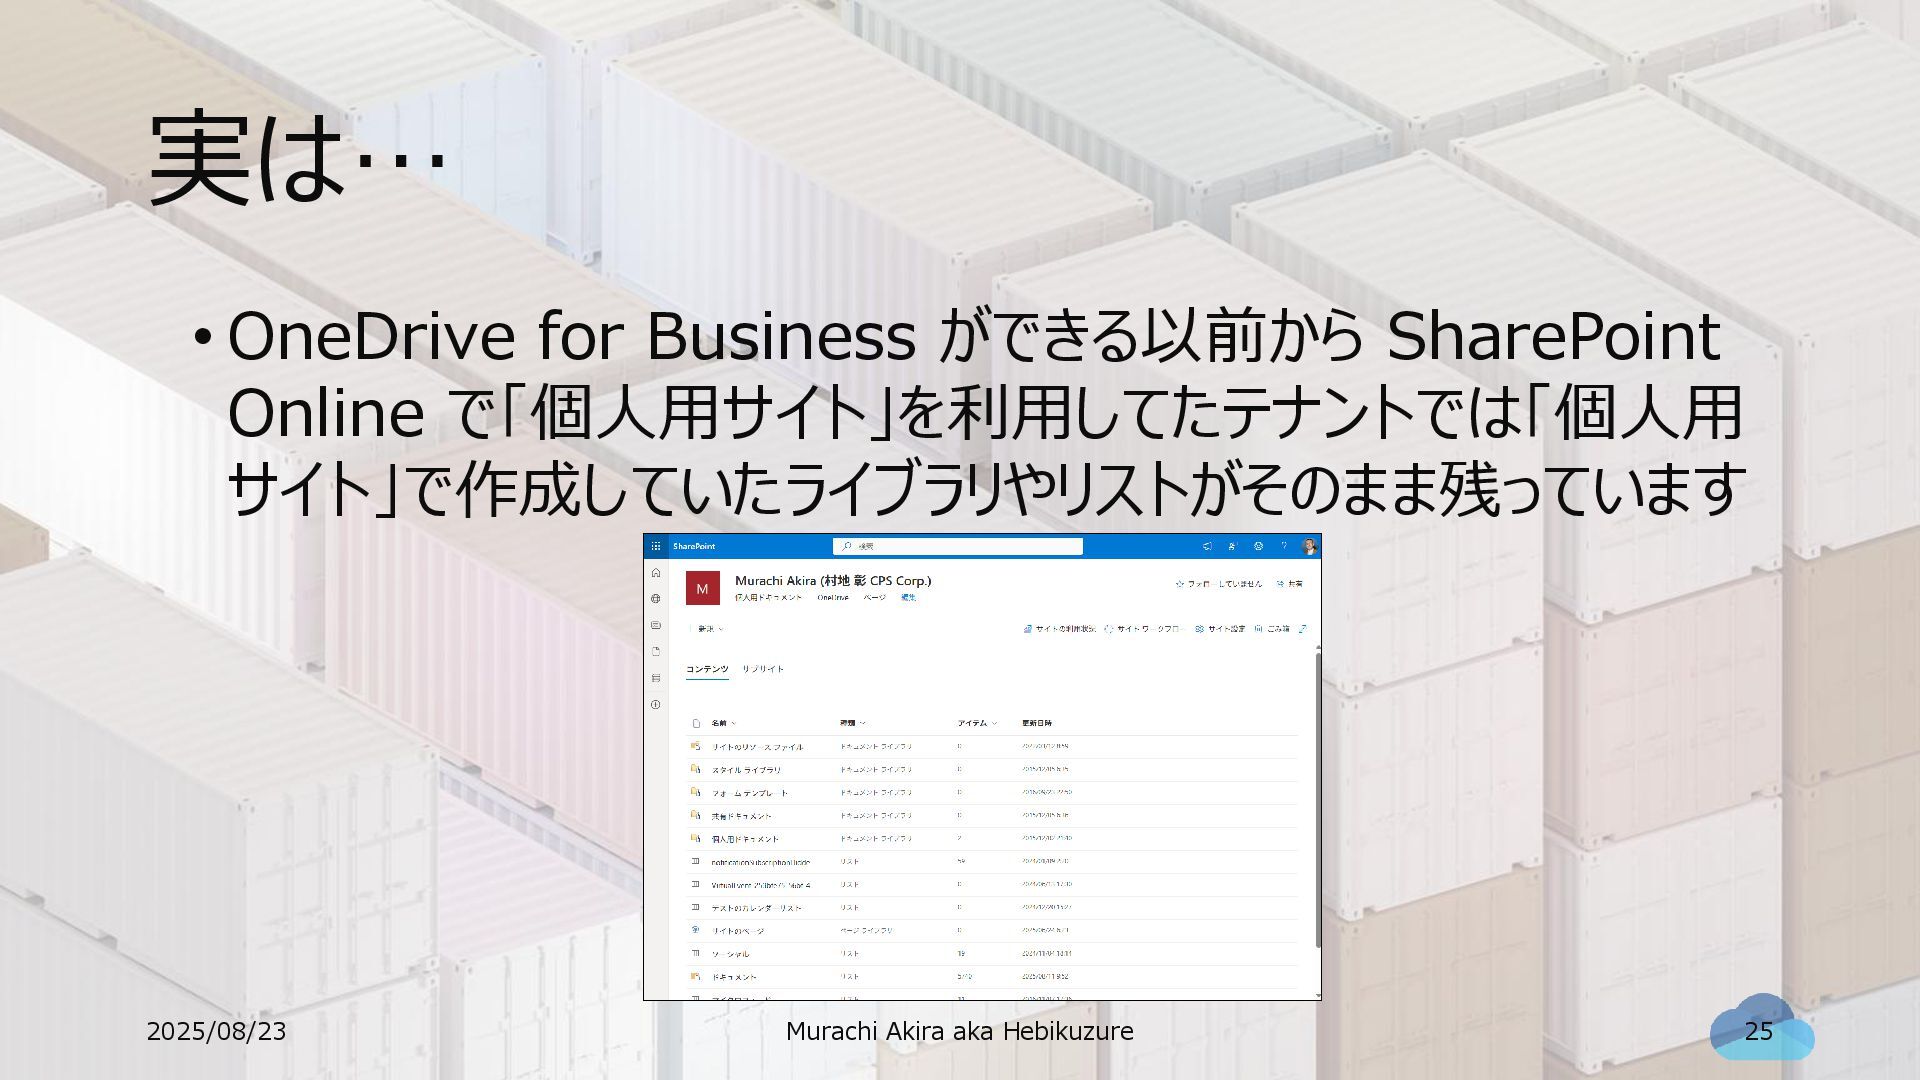Open the notification subscription hidden list
This screenshot has width=1920, height=1080.
761,862
